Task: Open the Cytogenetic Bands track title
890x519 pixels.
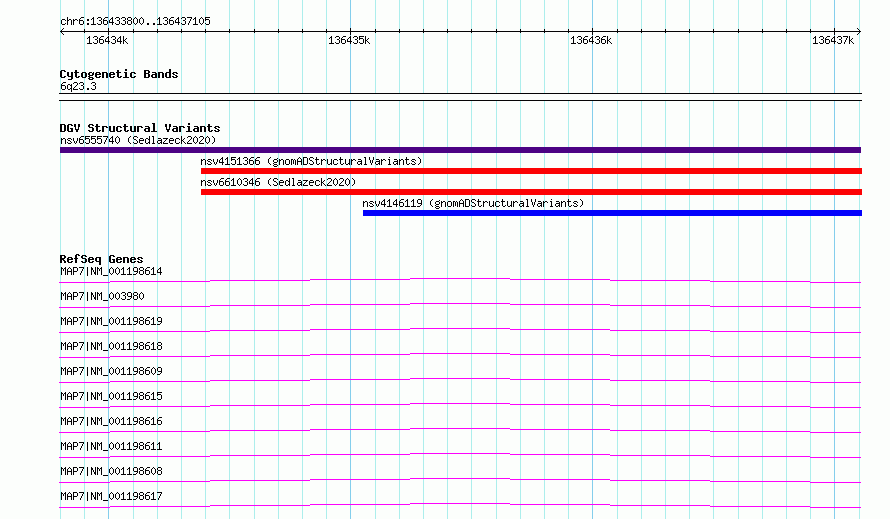Action: (x=119, y=74)
